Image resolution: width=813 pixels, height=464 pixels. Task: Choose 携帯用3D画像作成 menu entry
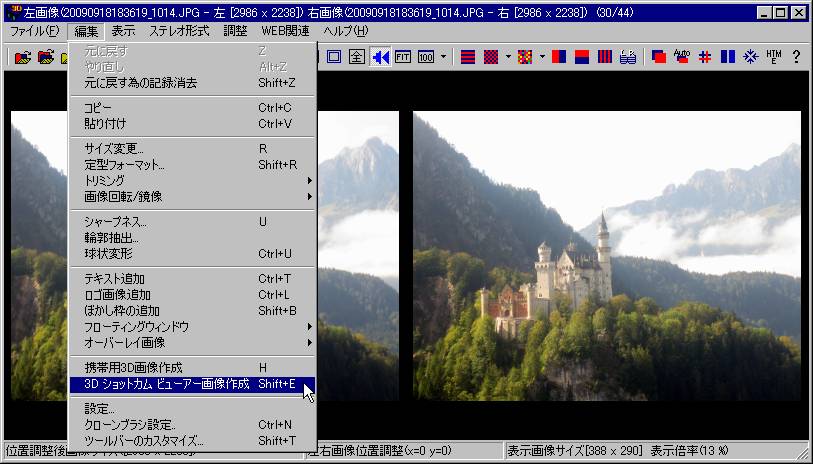click(193, 368)
